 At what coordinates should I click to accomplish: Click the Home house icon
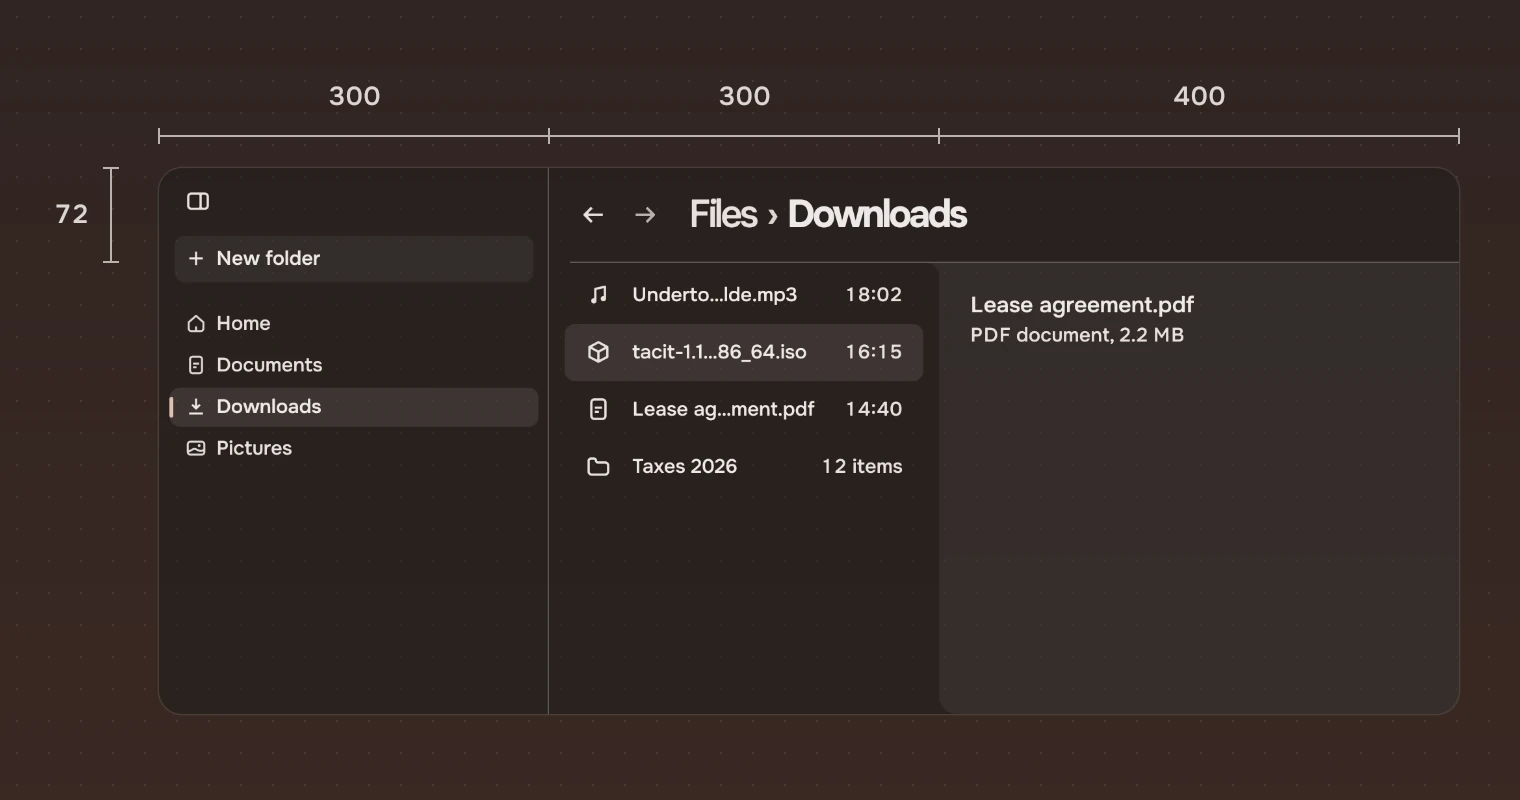[x=196, y=324]
